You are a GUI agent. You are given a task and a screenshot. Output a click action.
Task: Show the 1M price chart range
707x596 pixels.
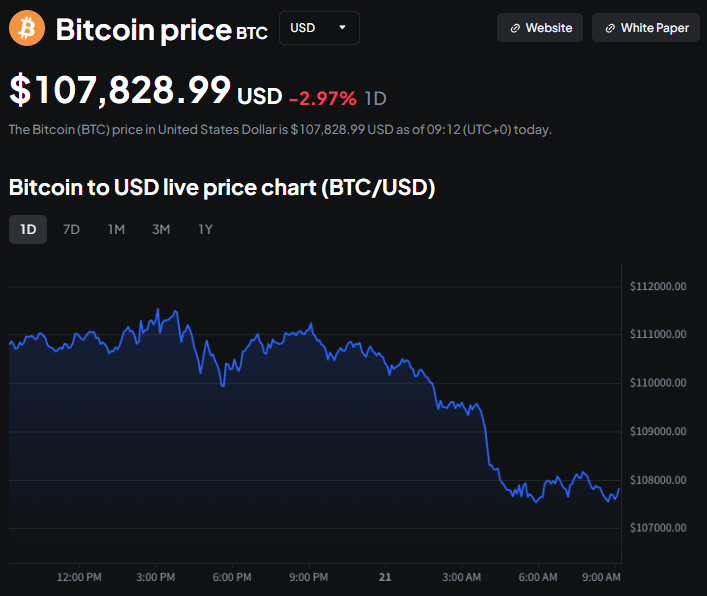click(116, 229)
